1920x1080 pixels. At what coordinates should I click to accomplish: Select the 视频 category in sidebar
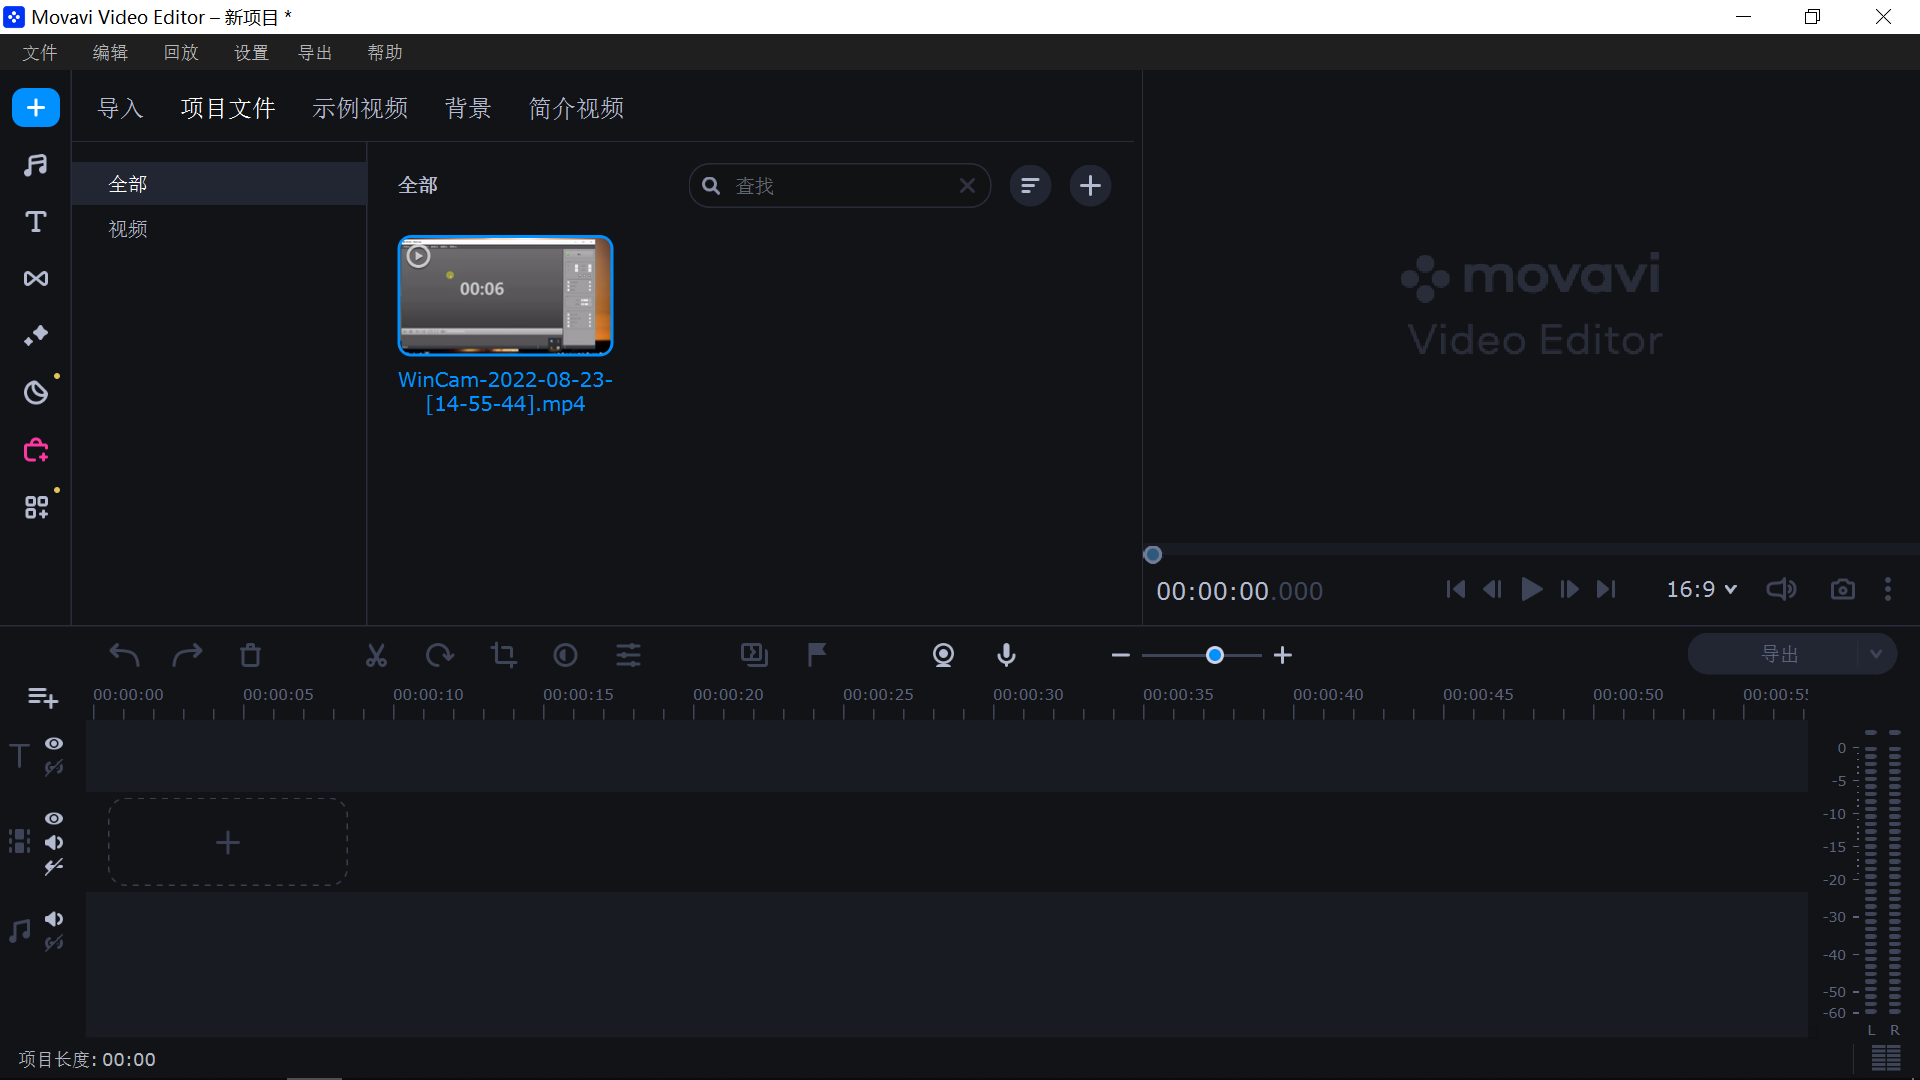[219, 229]
